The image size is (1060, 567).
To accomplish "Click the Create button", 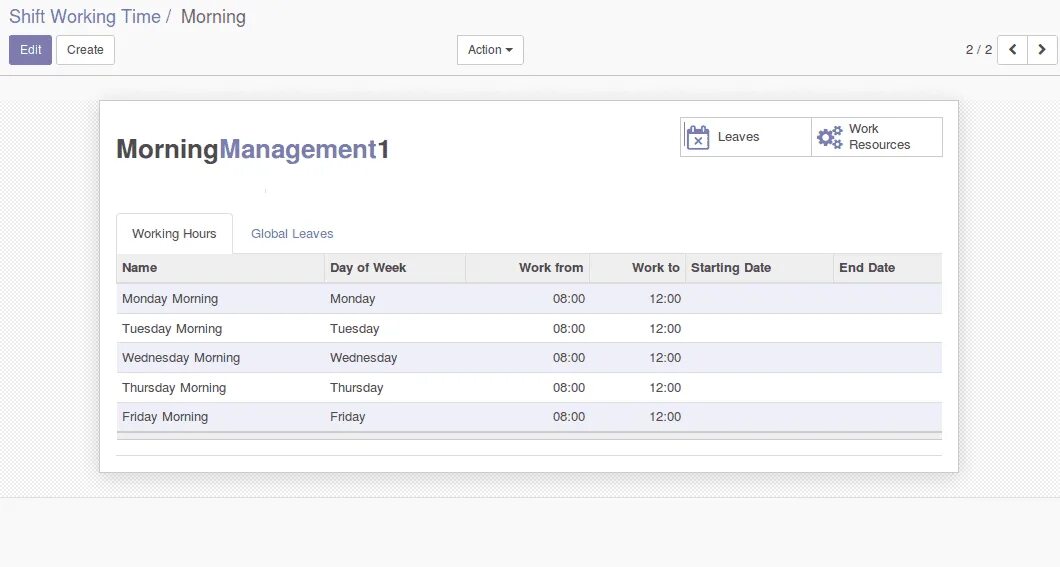I will (x=85, y=50).
